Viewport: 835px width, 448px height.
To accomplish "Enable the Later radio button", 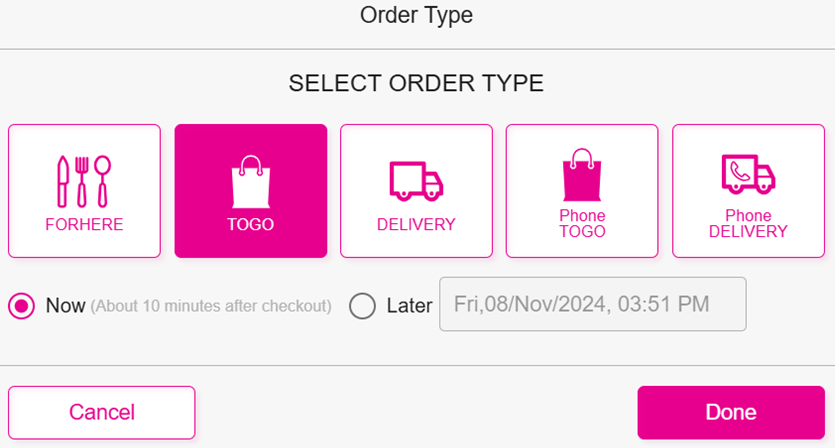I will 362,305.
